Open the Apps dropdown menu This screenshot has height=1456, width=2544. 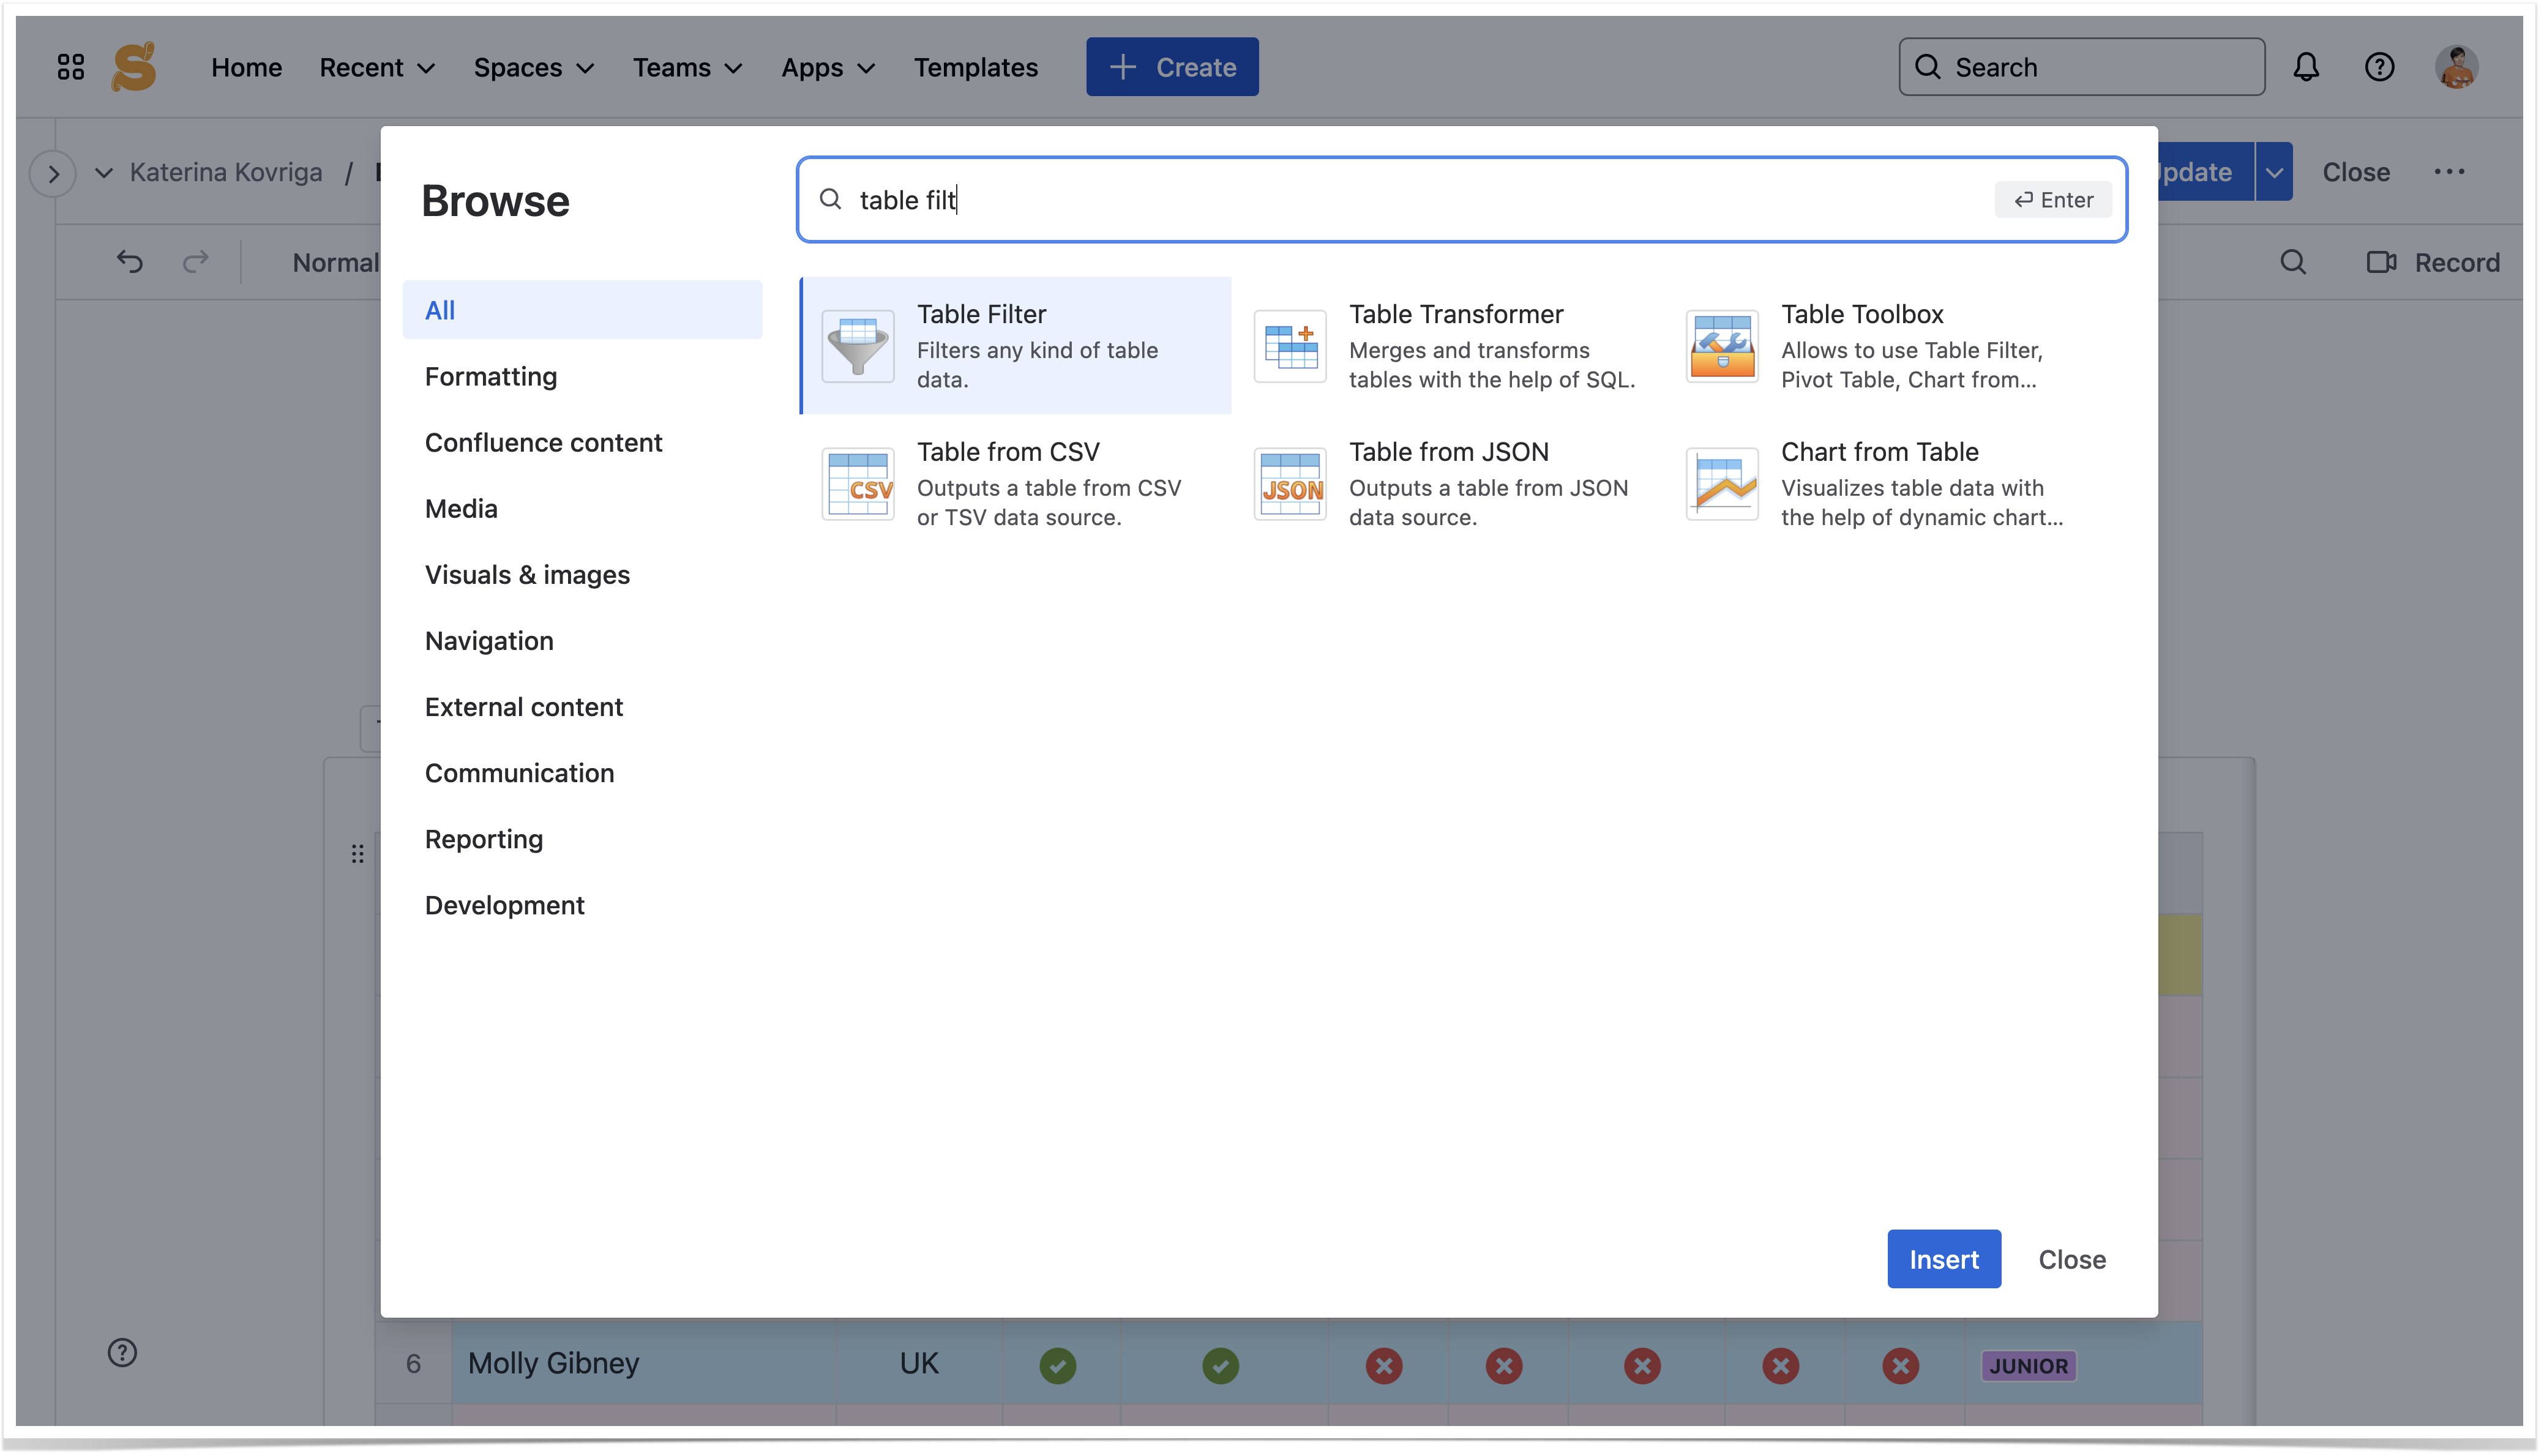click(x=827, y=67)
